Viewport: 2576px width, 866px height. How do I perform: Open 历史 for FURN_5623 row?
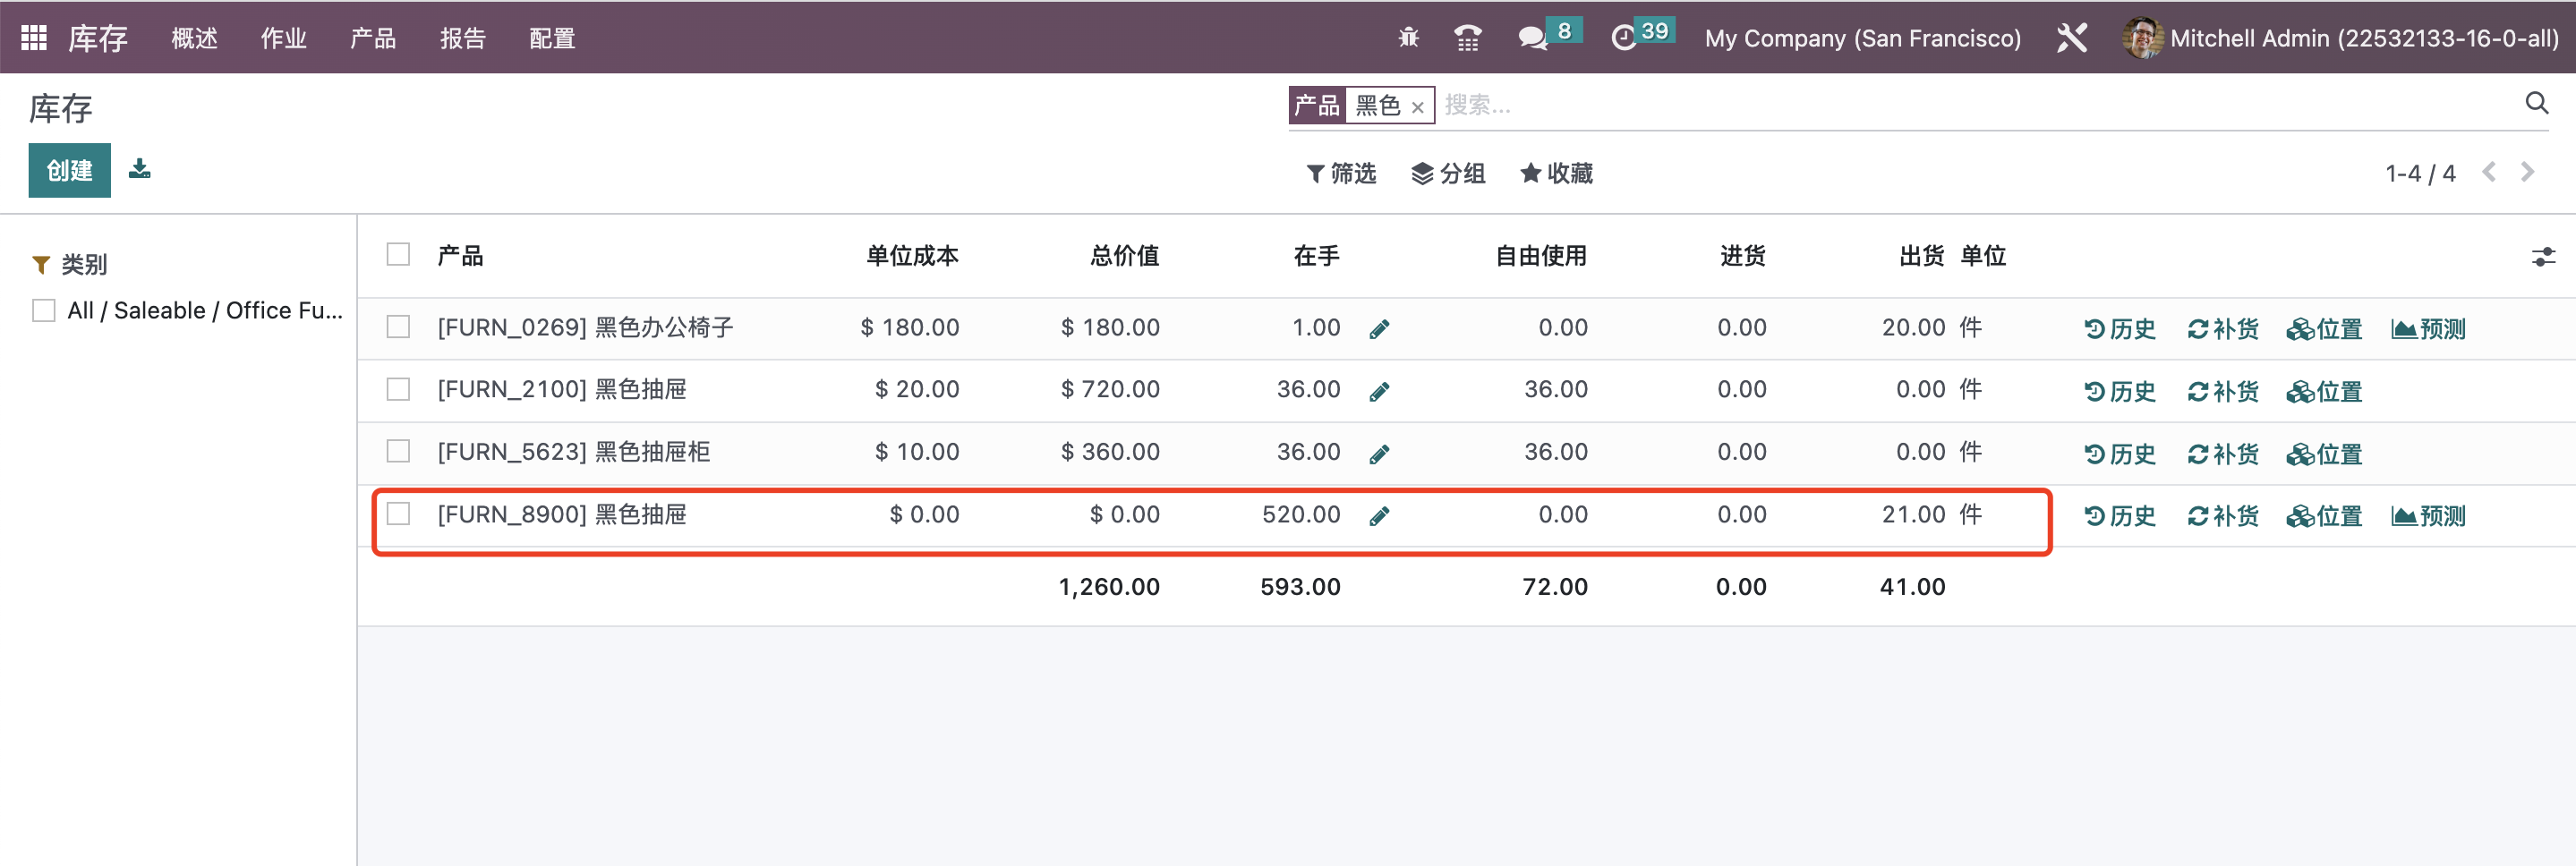[2120, 455]
